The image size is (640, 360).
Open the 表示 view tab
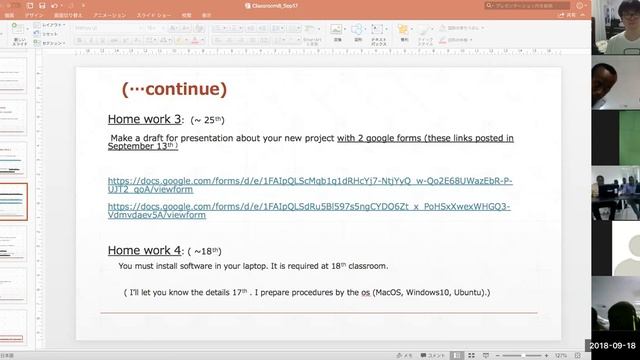207,15
